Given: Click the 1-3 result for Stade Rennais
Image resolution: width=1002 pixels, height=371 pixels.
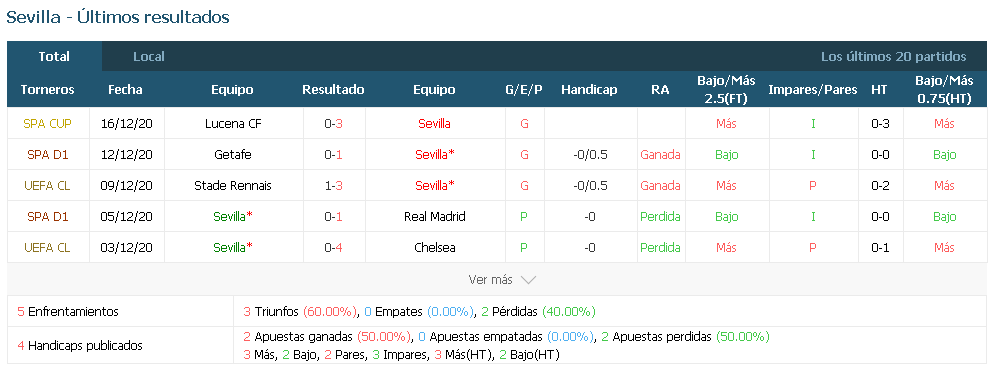Looking at the screenshot, I should tap(334, 186).
